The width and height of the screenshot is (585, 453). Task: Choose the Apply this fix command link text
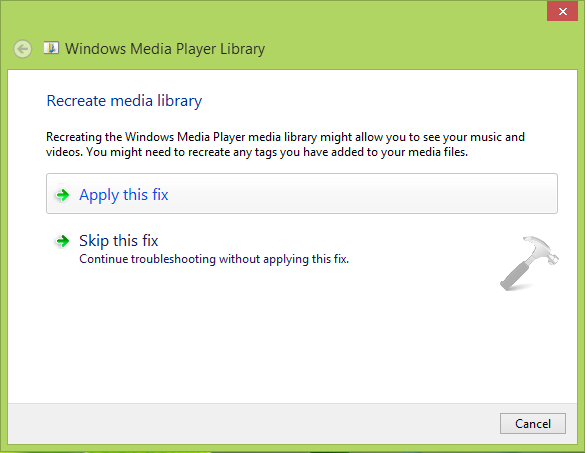coord(123,195)
